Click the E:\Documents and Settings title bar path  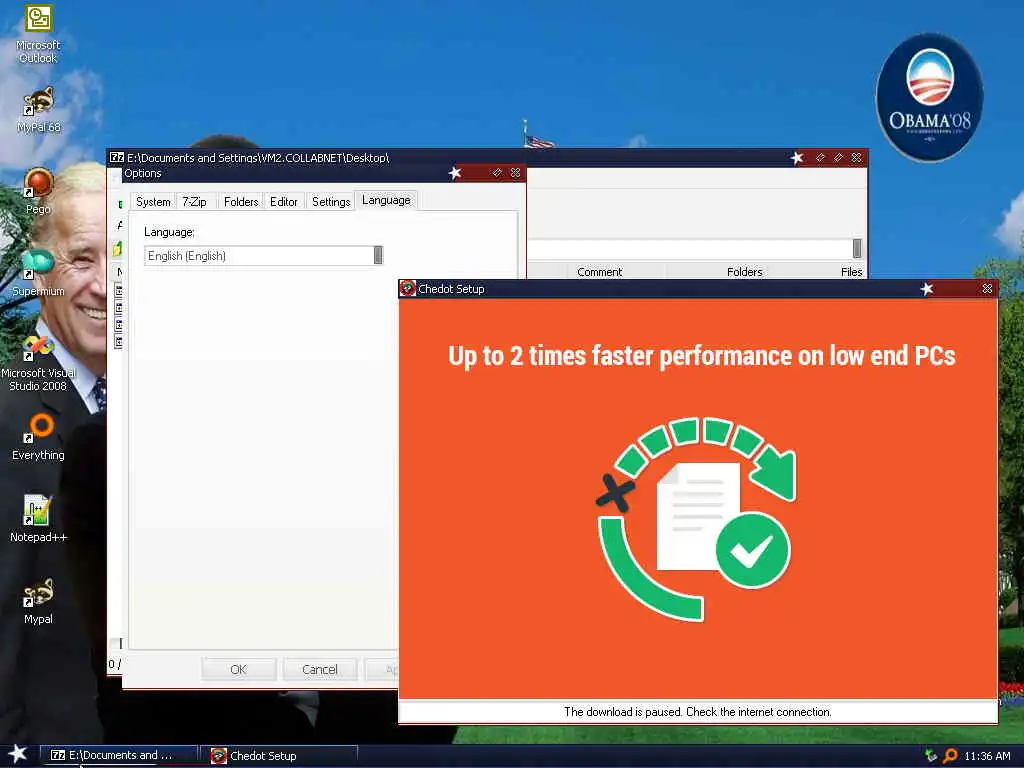coord(258,157)
